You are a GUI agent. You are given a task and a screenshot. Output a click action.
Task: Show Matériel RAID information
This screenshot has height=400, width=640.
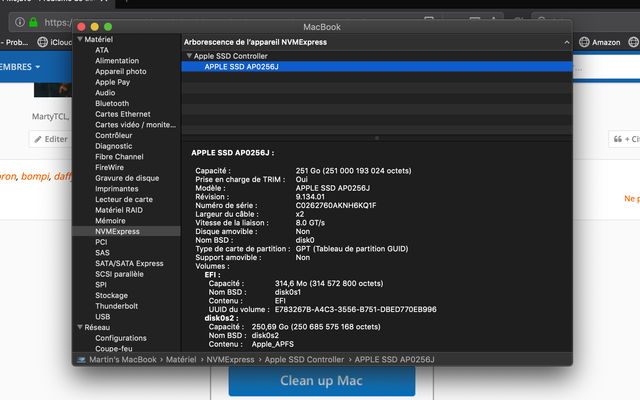point(119,210)
